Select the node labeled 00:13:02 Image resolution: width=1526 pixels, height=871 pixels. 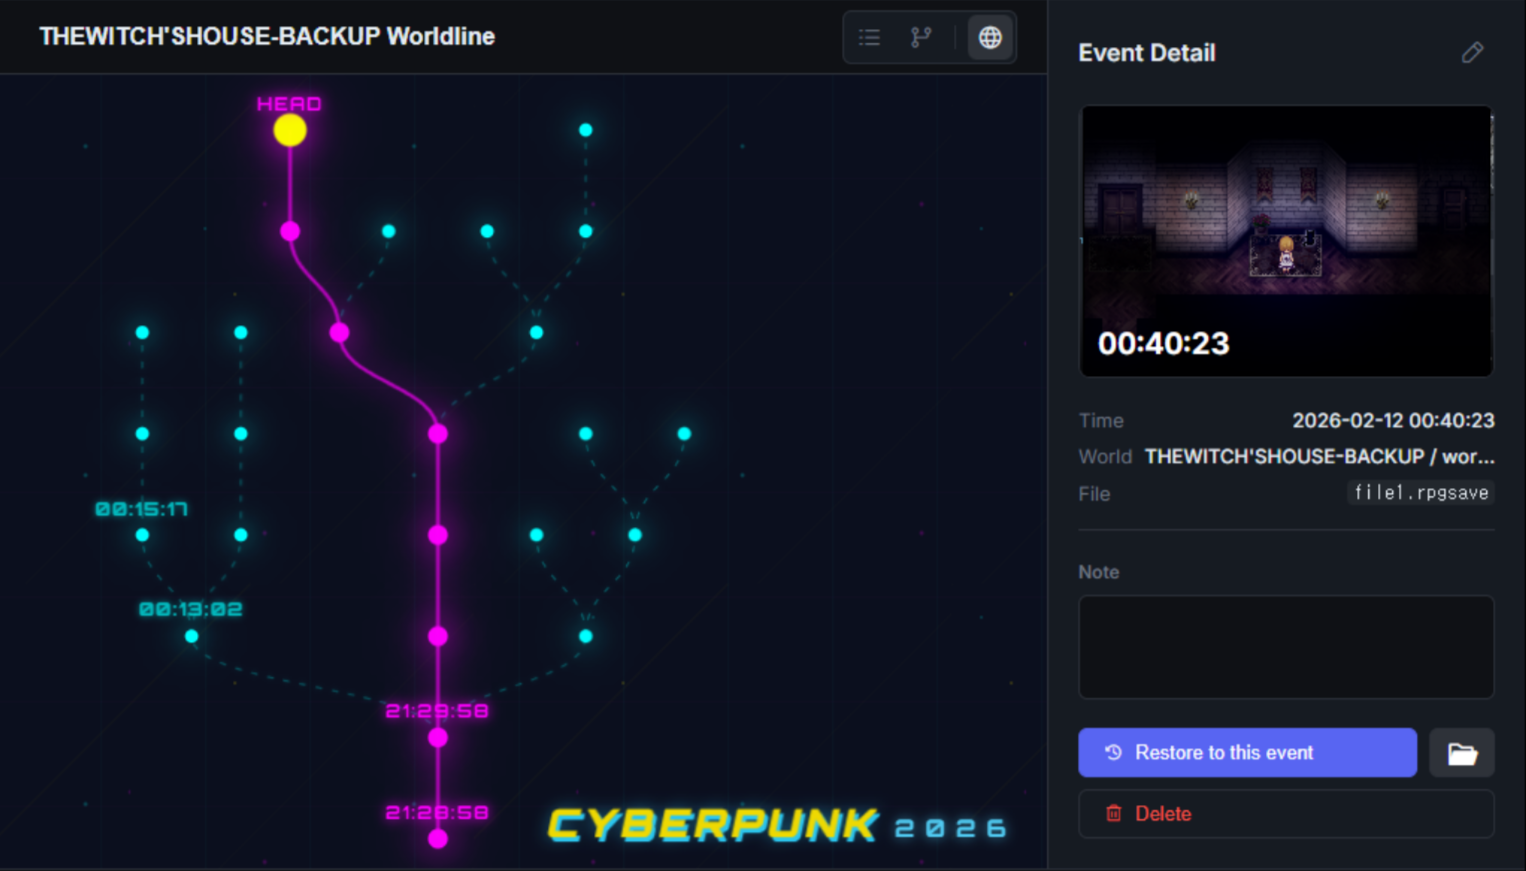point(190,635)
